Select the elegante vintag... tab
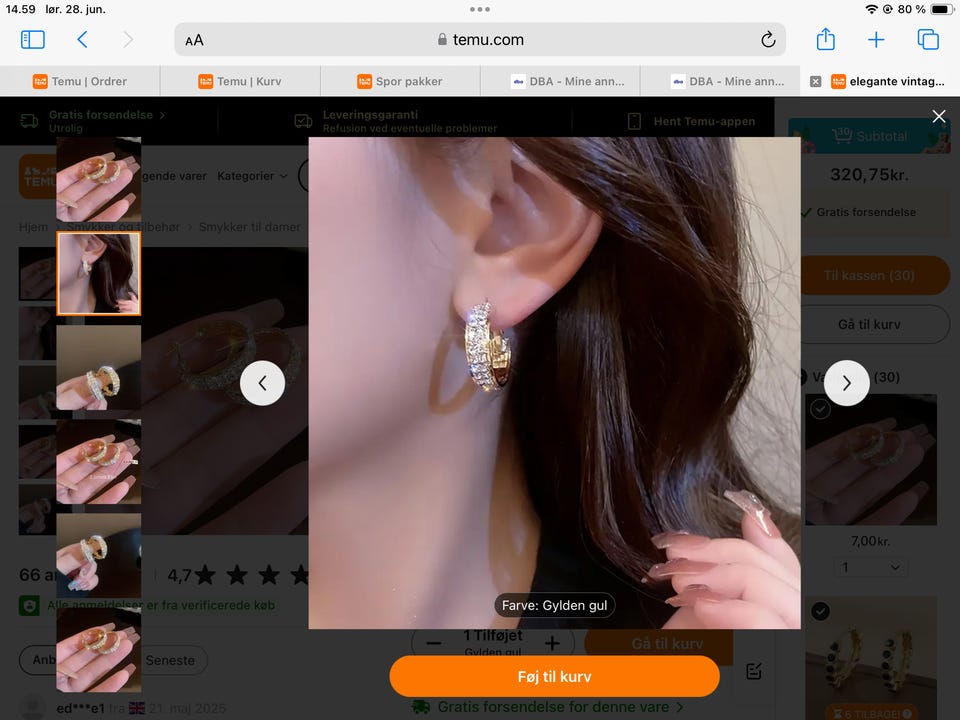Screen dimensions: 960x720 (x=888, y=81)
